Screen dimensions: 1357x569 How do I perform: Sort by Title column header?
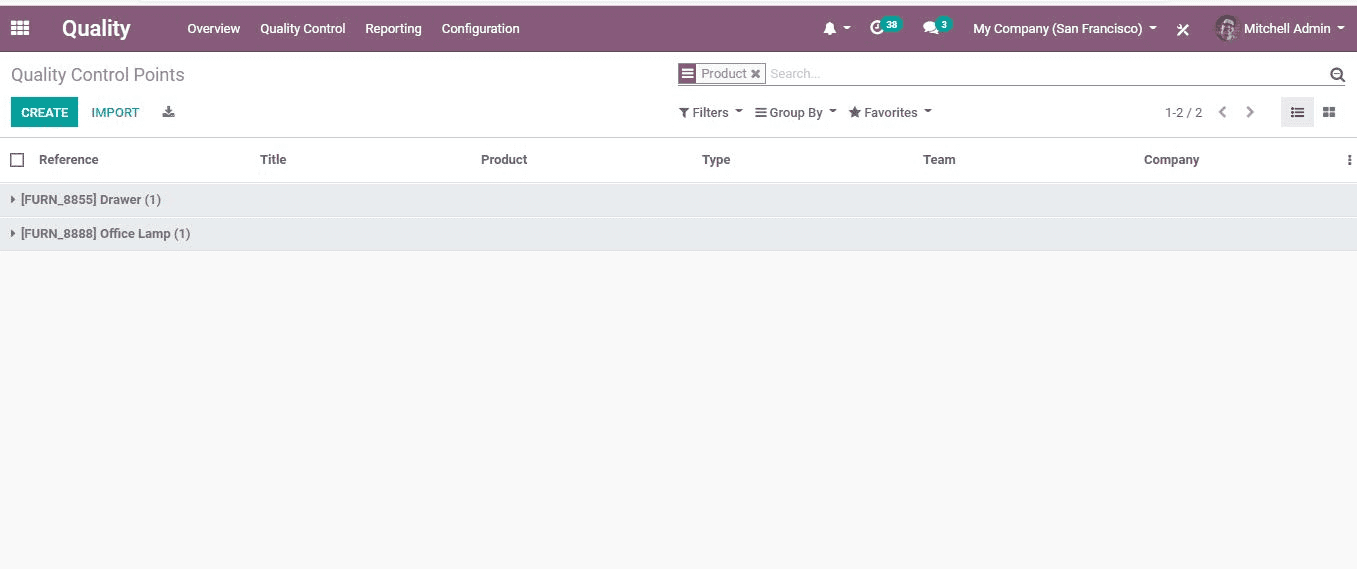click(273, 160)
